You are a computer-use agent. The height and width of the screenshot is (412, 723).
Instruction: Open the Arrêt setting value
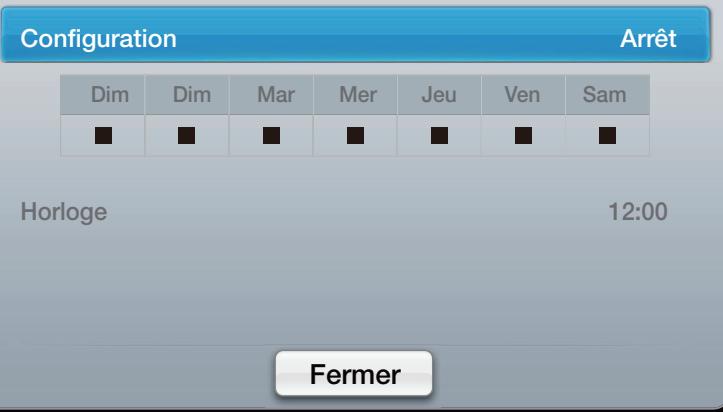[x=648, y=40]
